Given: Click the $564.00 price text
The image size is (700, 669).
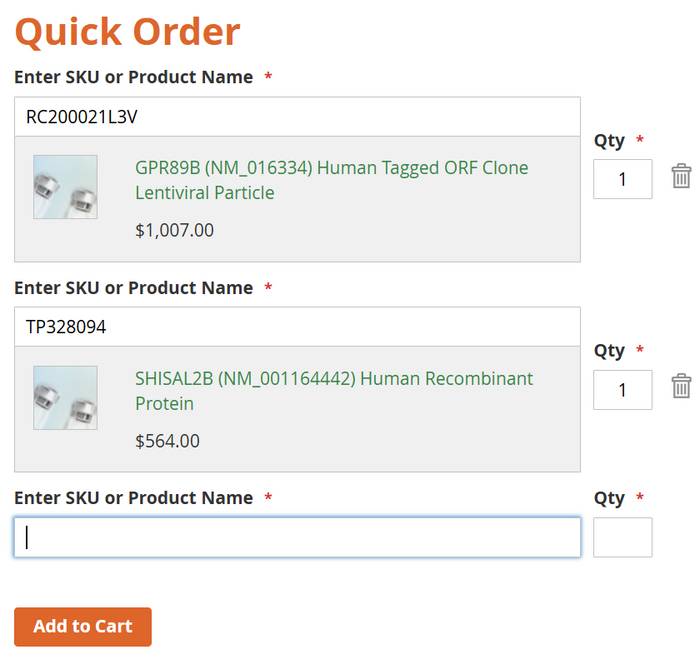Looking at the screenshot, I should tap(167, 441).
